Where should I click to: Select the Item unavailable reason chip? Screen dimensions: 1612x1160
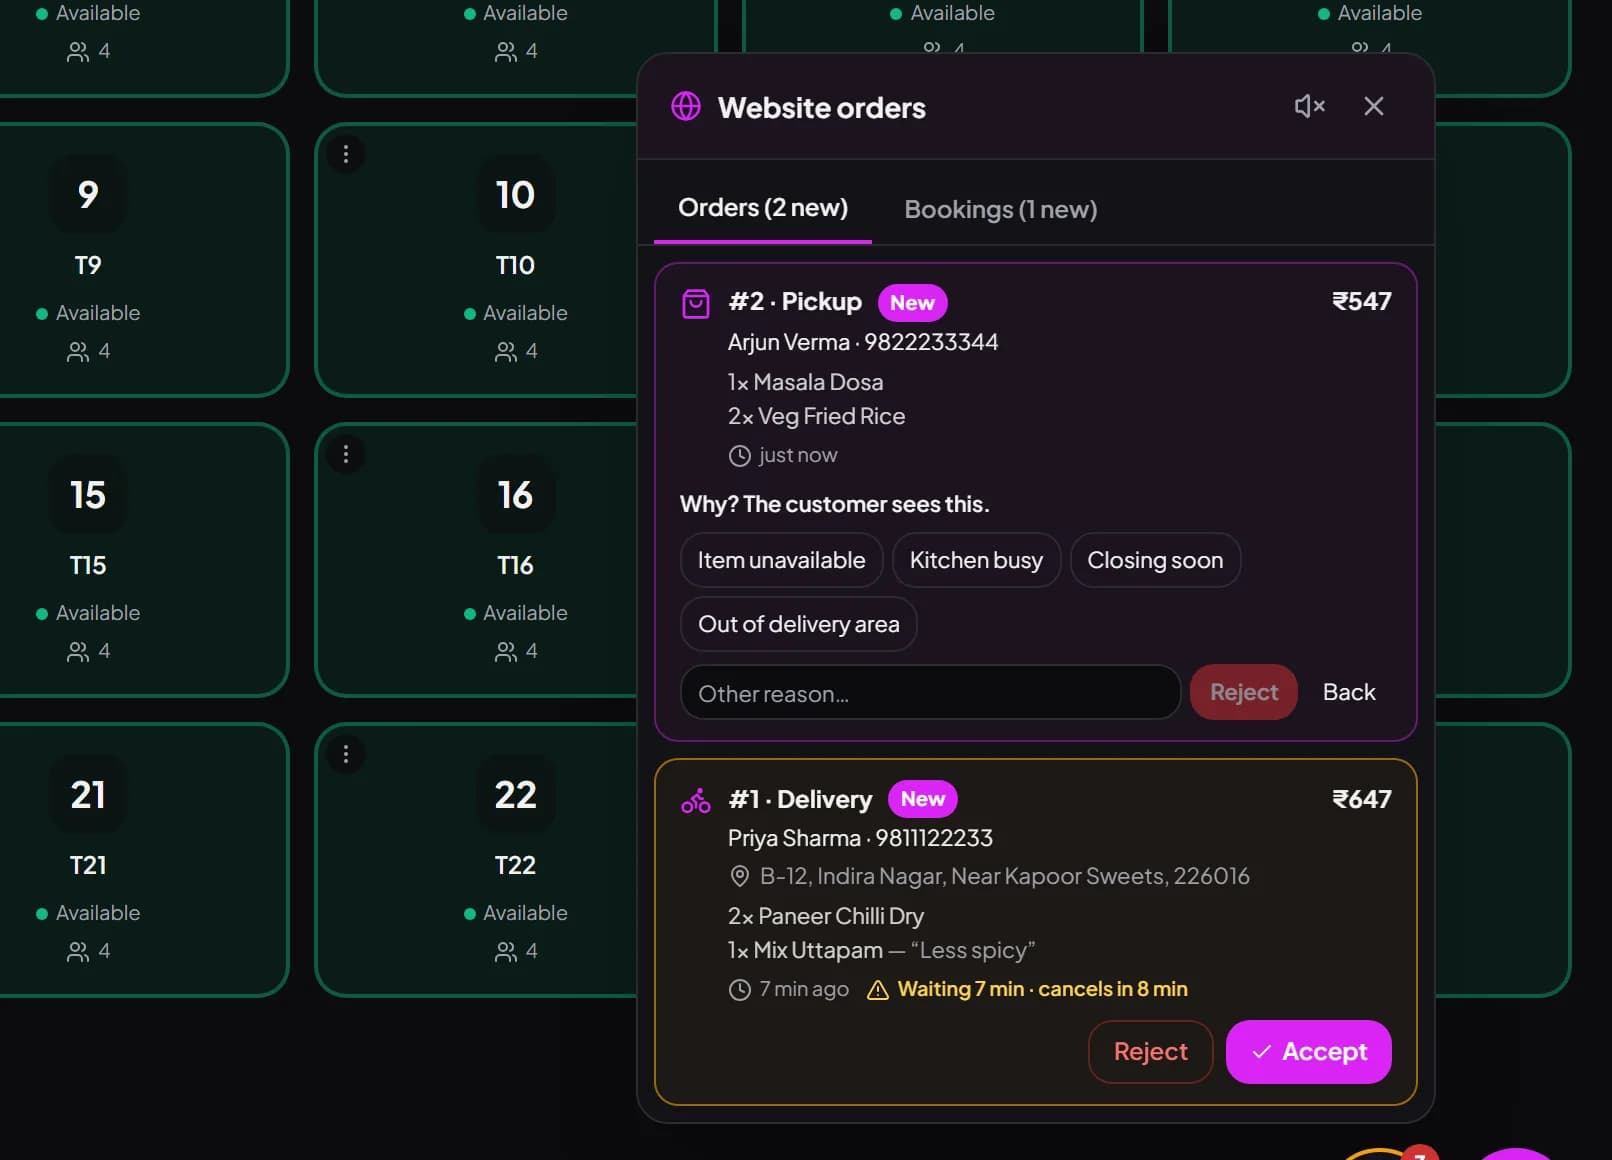point(781,560)
